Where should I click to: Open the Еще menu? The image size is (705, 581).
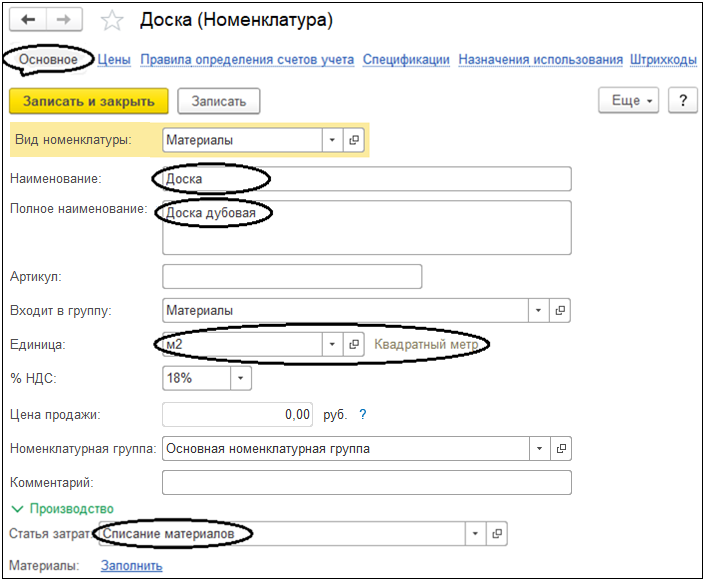click(x=628, y=100)
